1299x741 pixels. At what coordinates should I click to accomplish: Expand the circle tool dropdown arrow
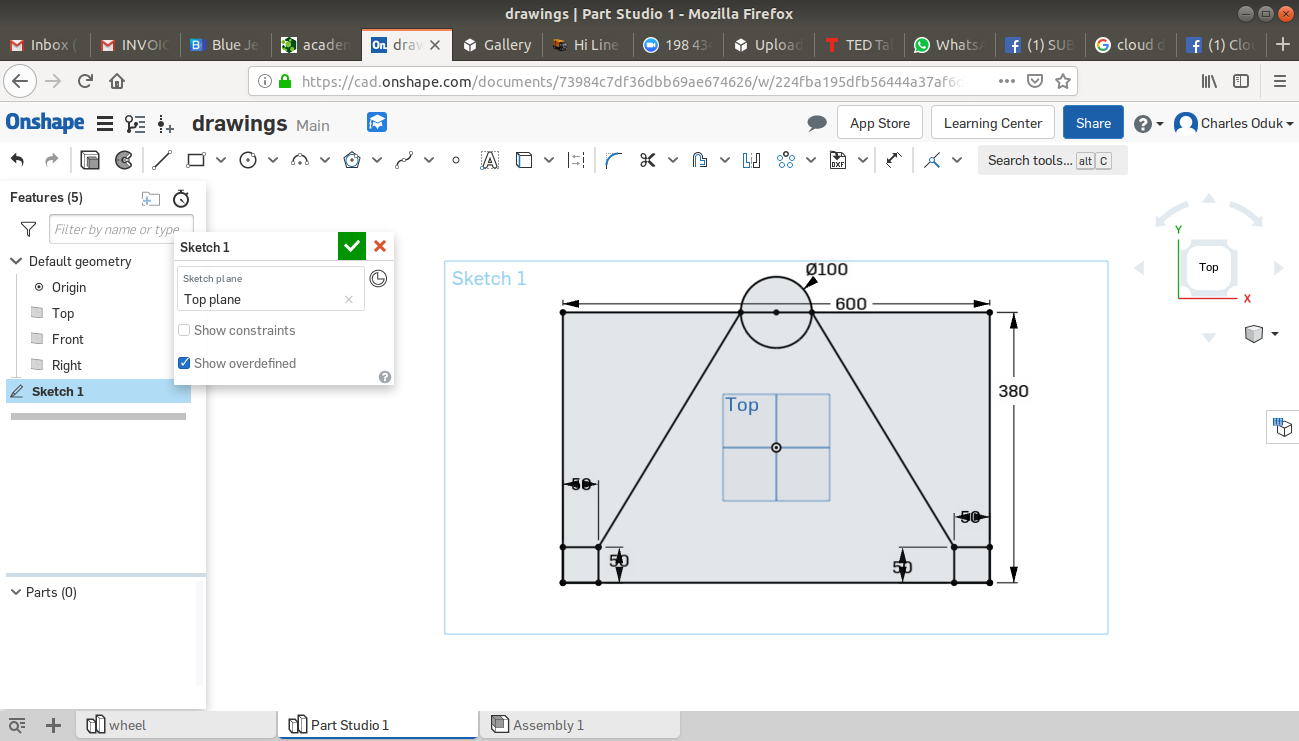click(273, 160)
